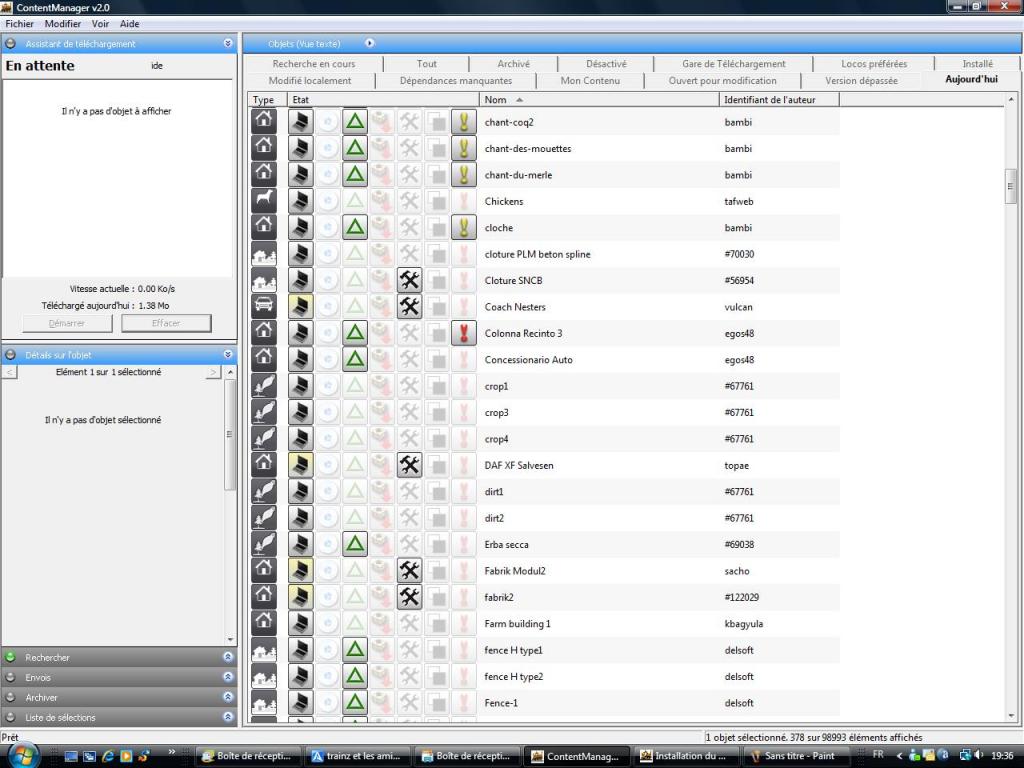Select the Colonna Recinto 3 row name
Image resolution: width=1024 pixels, height=768 pixels.
523,333
